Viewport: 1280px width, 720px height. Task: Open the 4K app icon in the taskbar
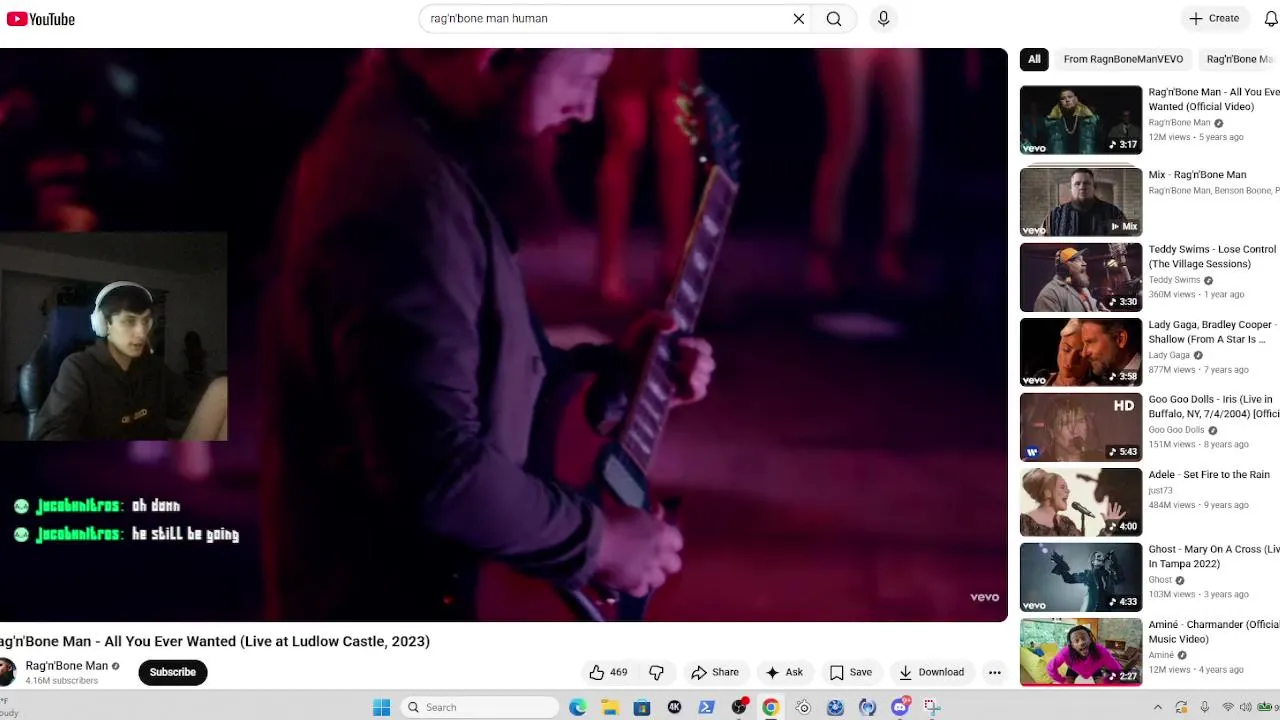point(674,707)
